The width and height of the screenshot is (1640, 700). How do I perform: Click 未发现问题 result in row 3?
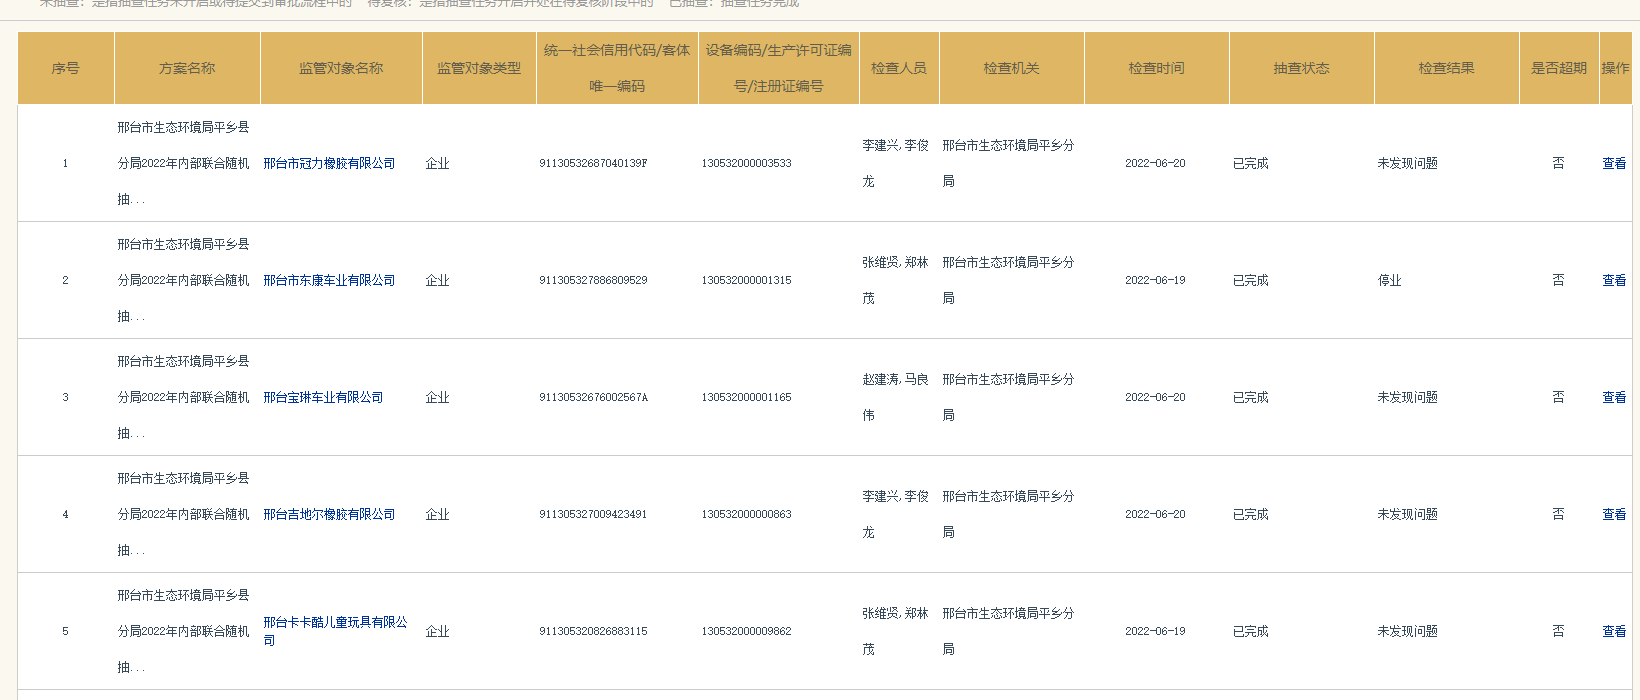1408,397
